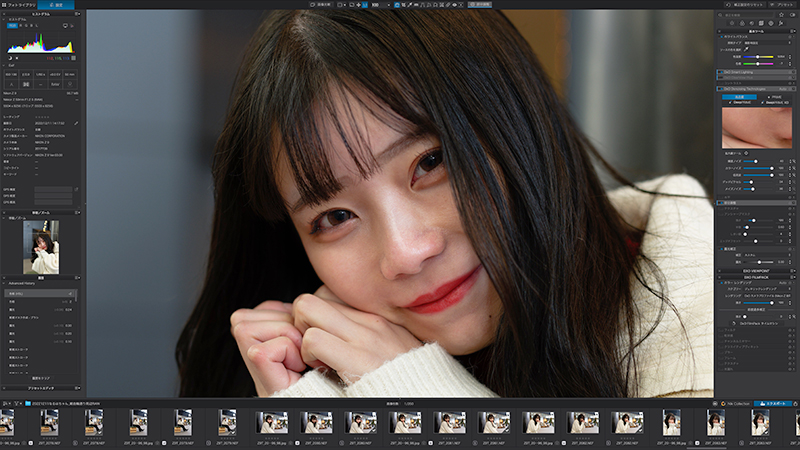Open the color rendering category dropdown
The width and height of the screenshot is (800, 450).
tap(767, 289)
